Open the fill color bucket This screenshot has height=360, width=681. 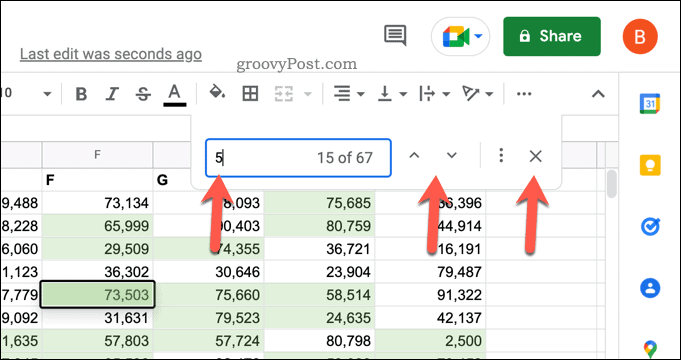pyautogui.click(x=217, y=93)
